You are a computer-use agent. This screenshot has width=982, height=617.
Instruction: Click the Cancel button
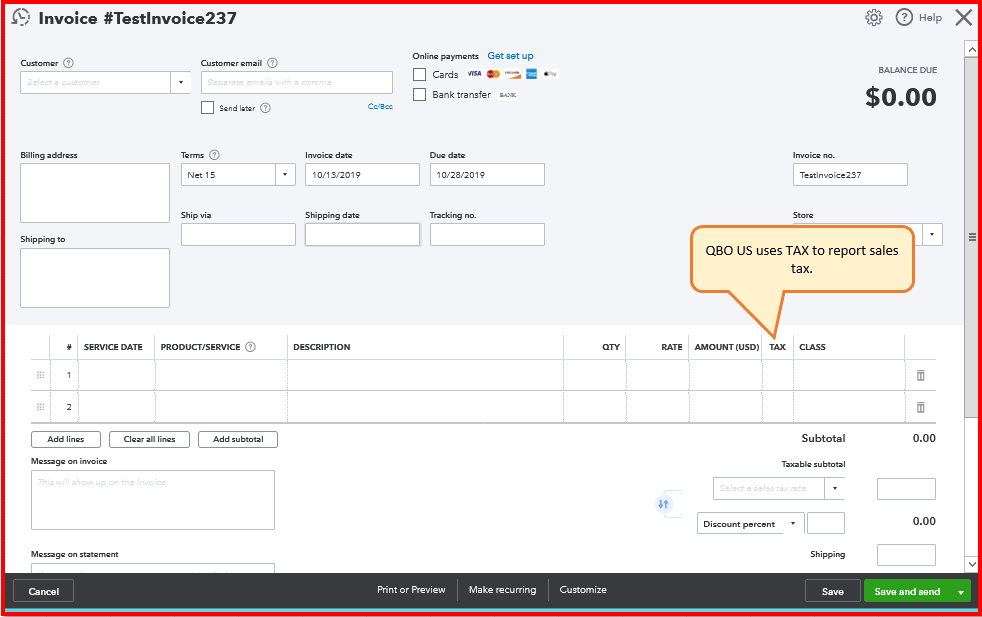[44, 591]
